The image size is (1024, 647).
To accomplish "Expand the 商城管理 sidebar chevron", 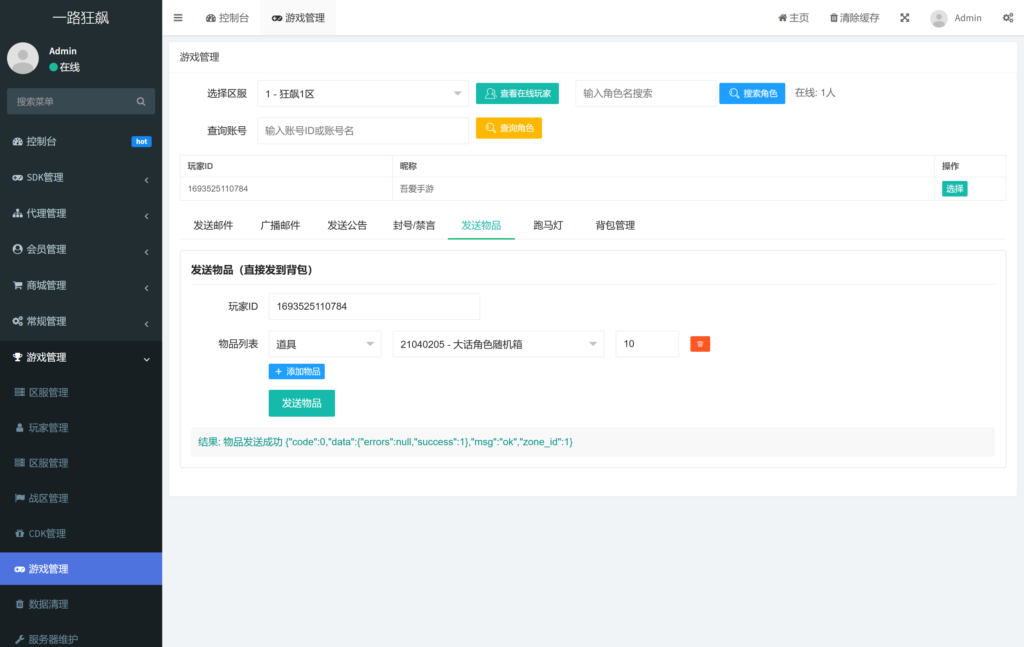I will [146, 287].
